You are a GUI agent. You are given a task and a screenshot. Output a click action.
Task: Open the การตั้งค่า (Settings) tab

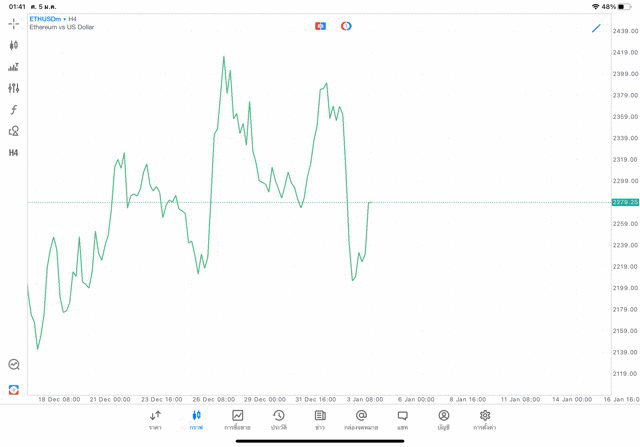[485, 420]
